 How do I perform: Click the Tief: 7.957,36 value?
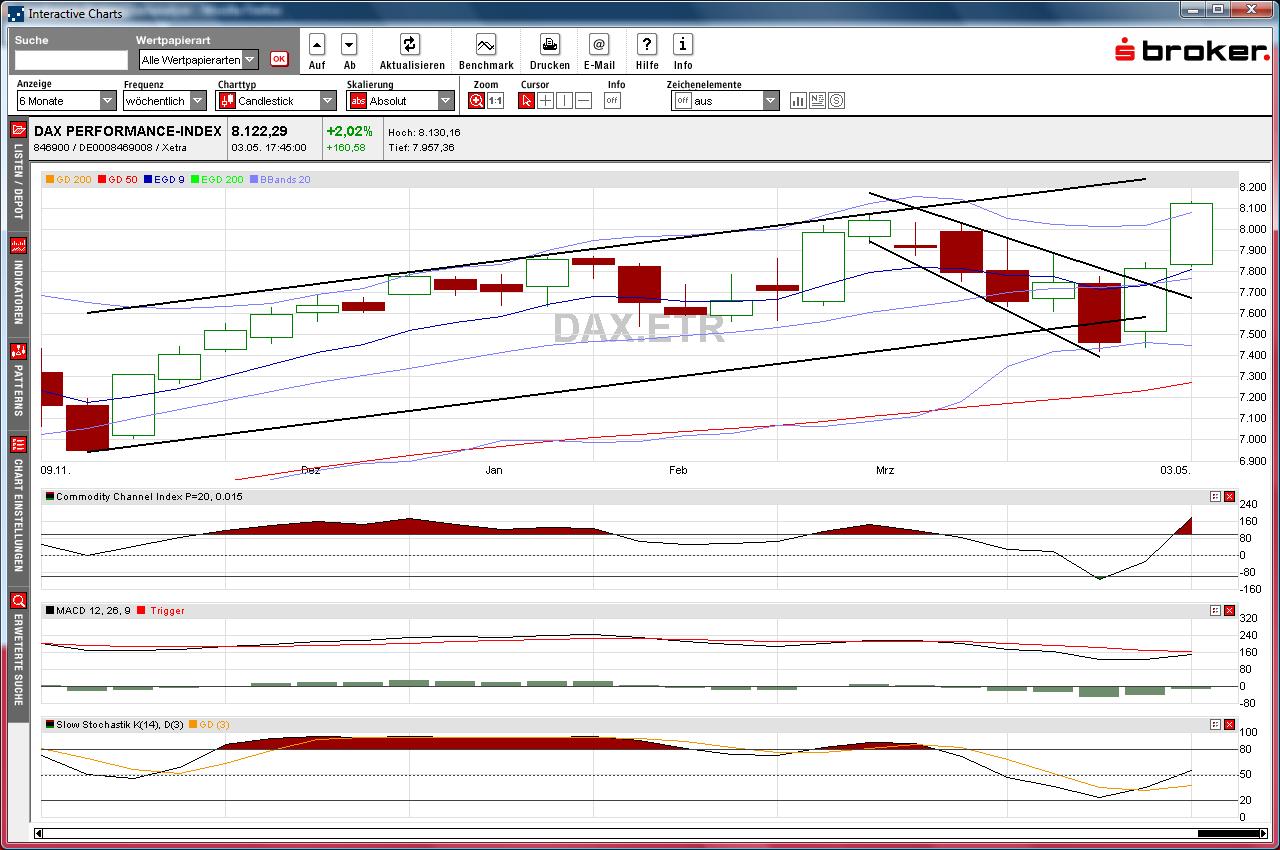(x=422, y=147)
